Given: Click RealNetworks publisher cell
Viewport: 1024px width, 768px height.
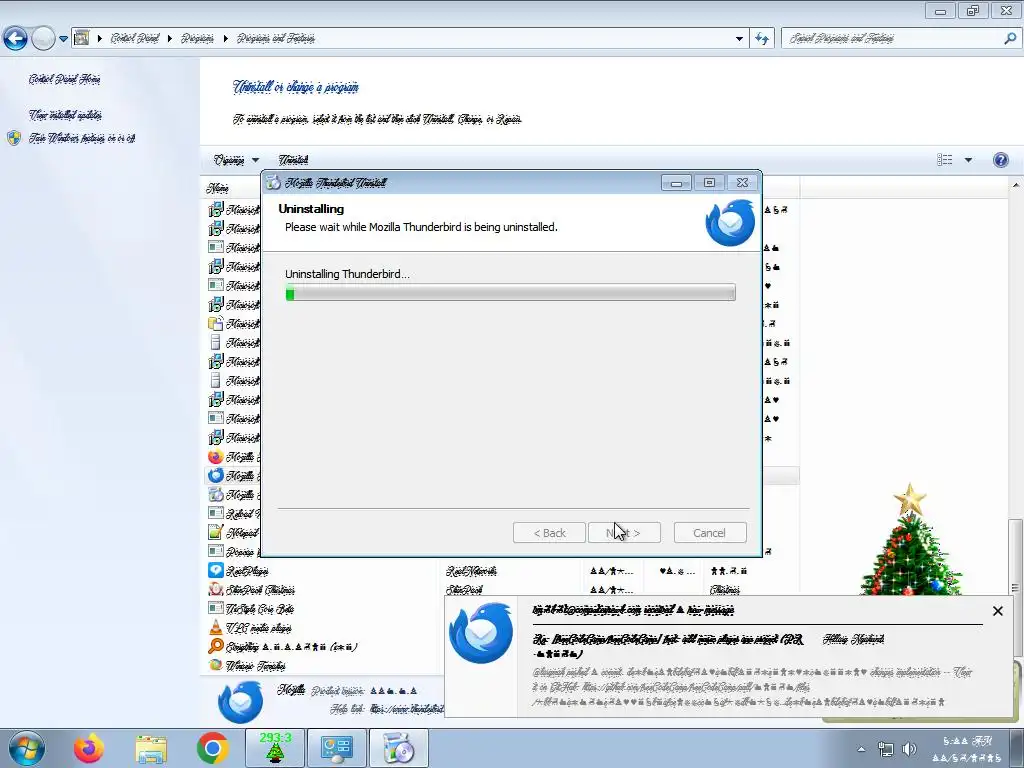Looking at the screenshot, I should tap(471, 571).
